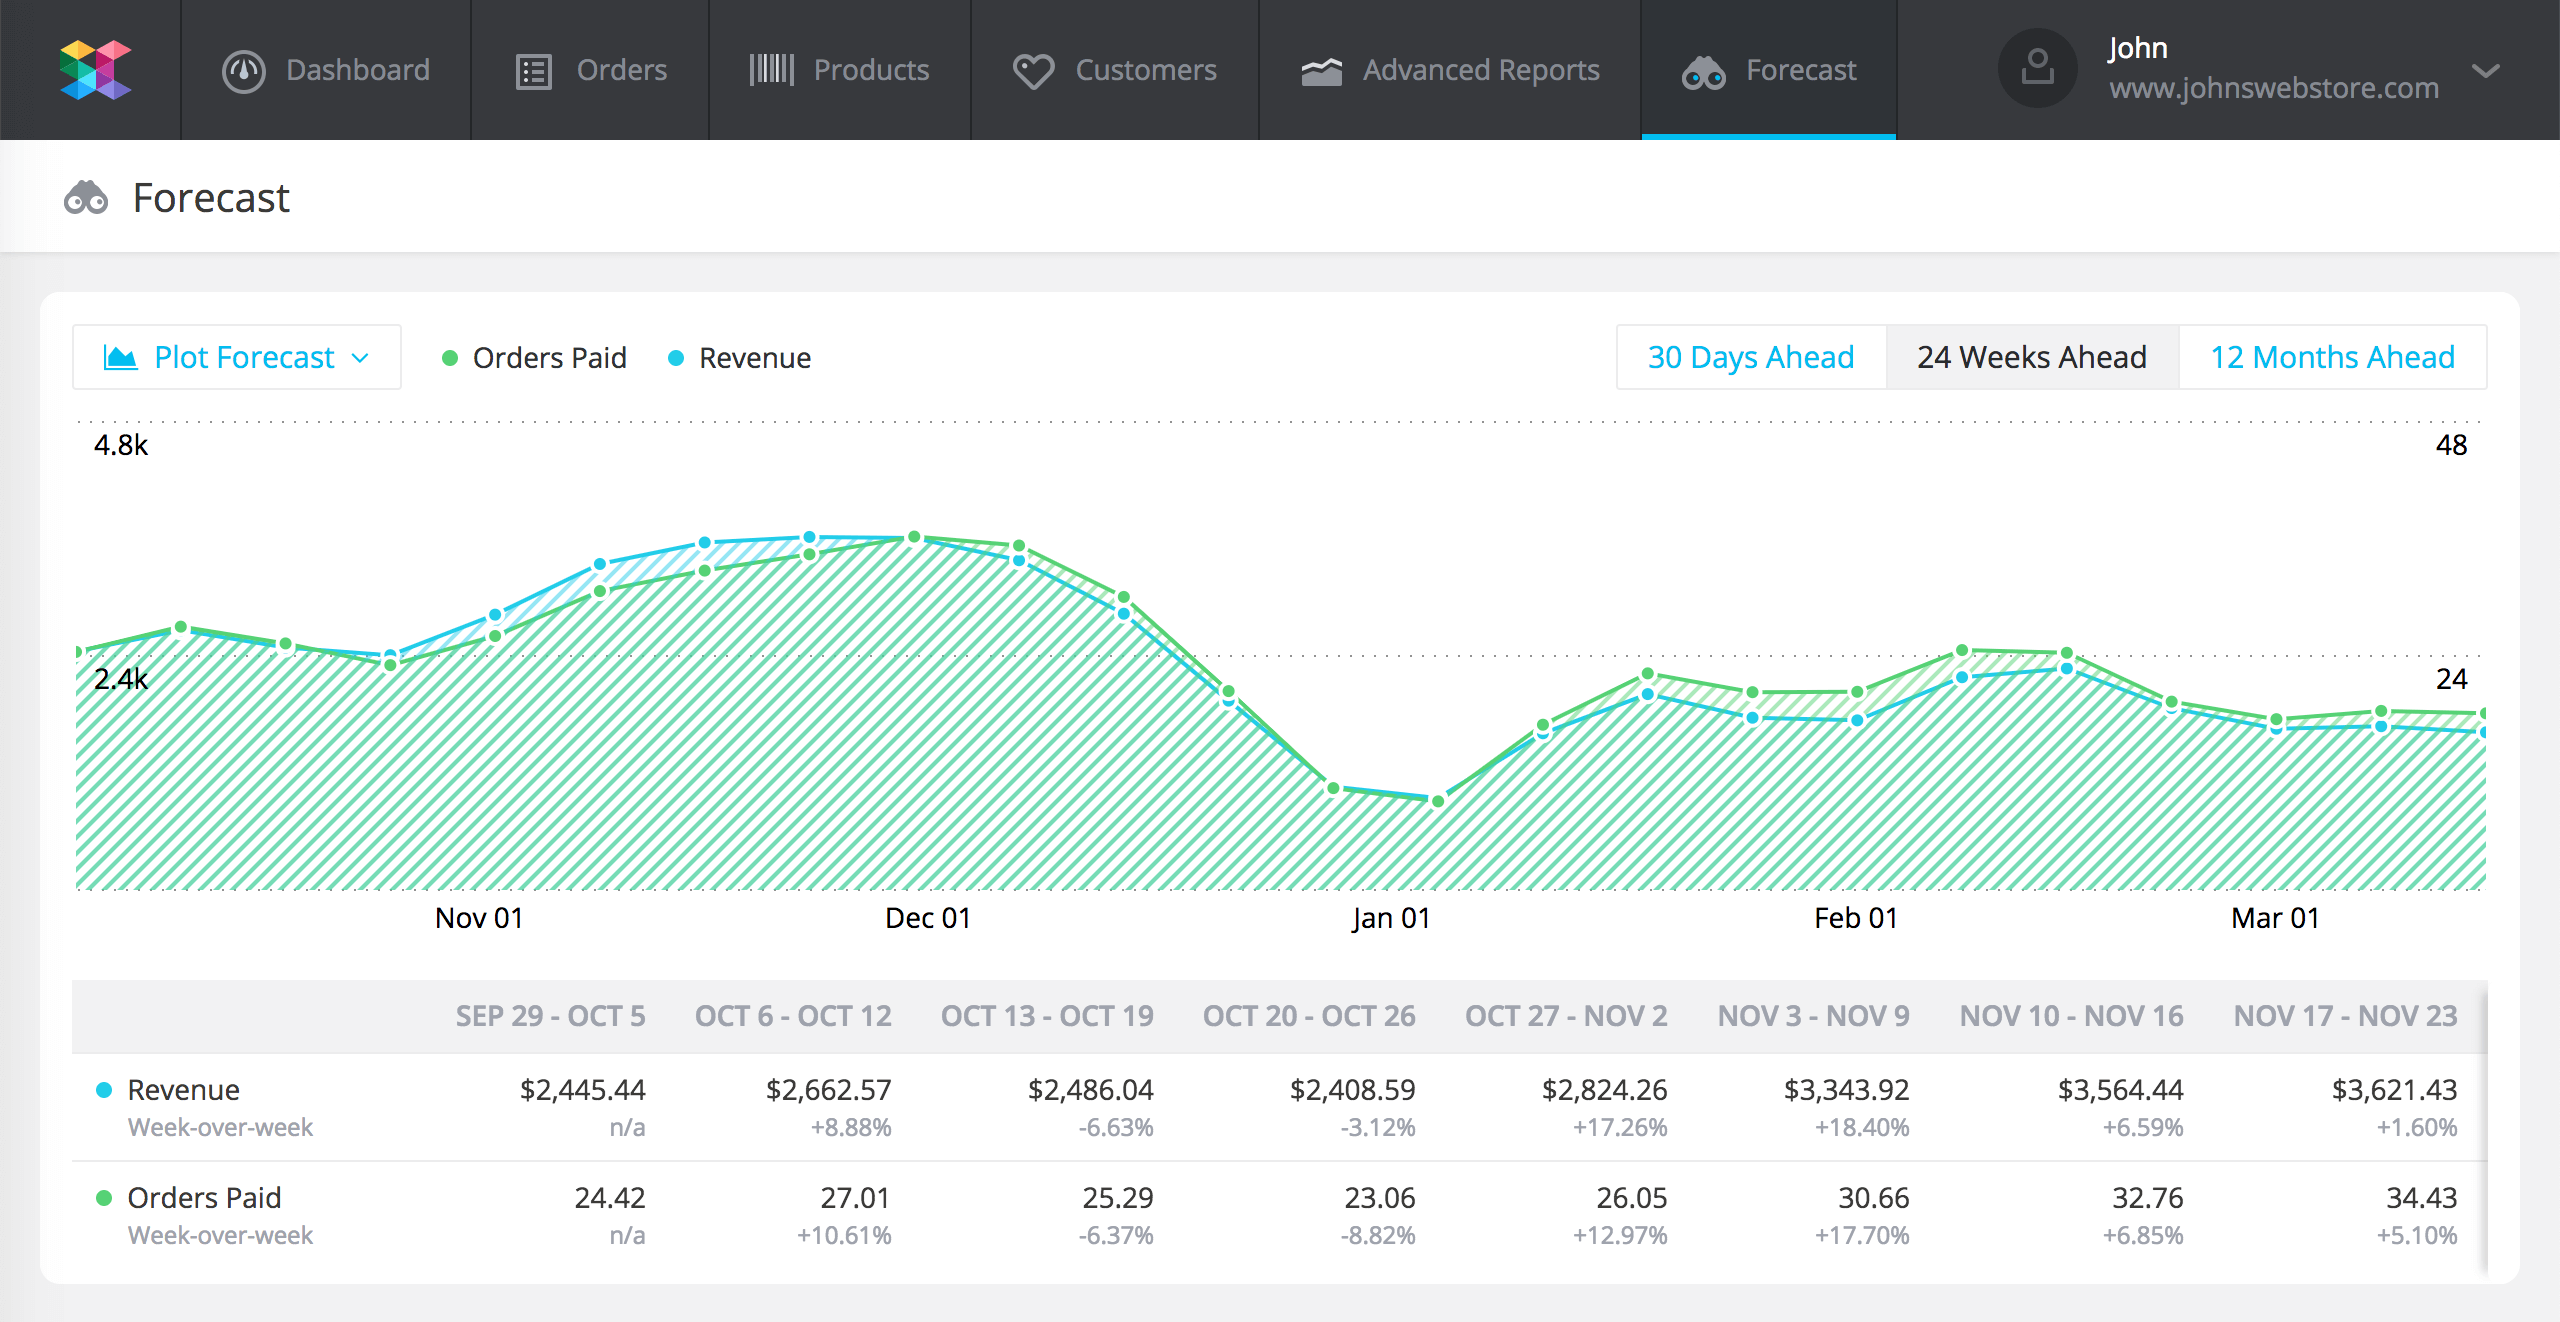Click the $2,662.57 revenue value
This screenshot has width=2560, height=1322.
(828, 1090)
